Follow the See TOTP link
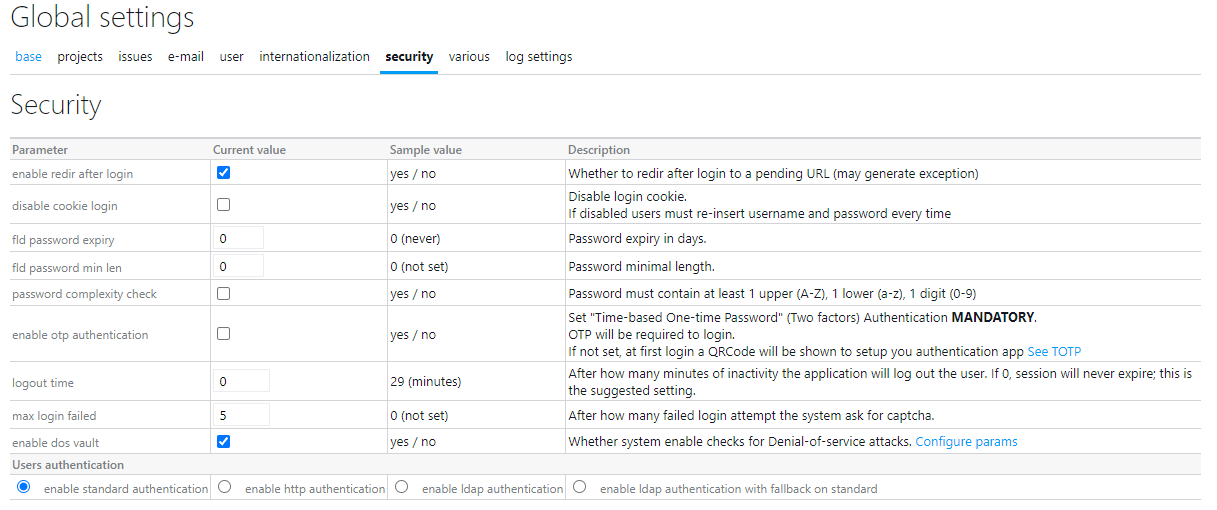 tap(1054, 352)
